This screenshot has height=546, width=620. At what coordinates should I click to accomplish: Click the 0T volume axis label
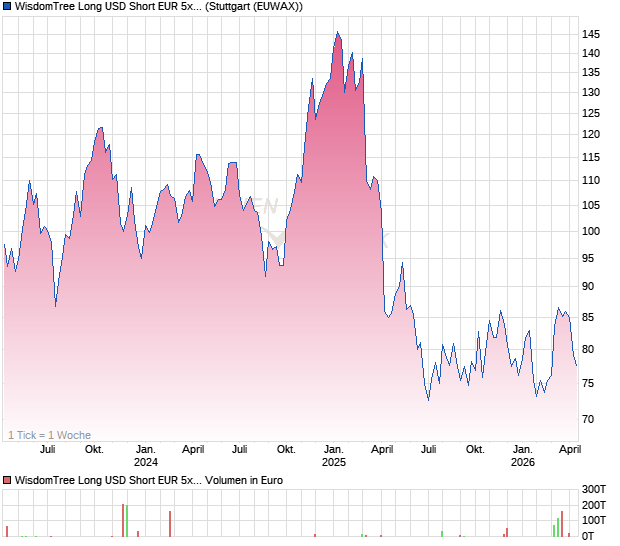point(588,536)
